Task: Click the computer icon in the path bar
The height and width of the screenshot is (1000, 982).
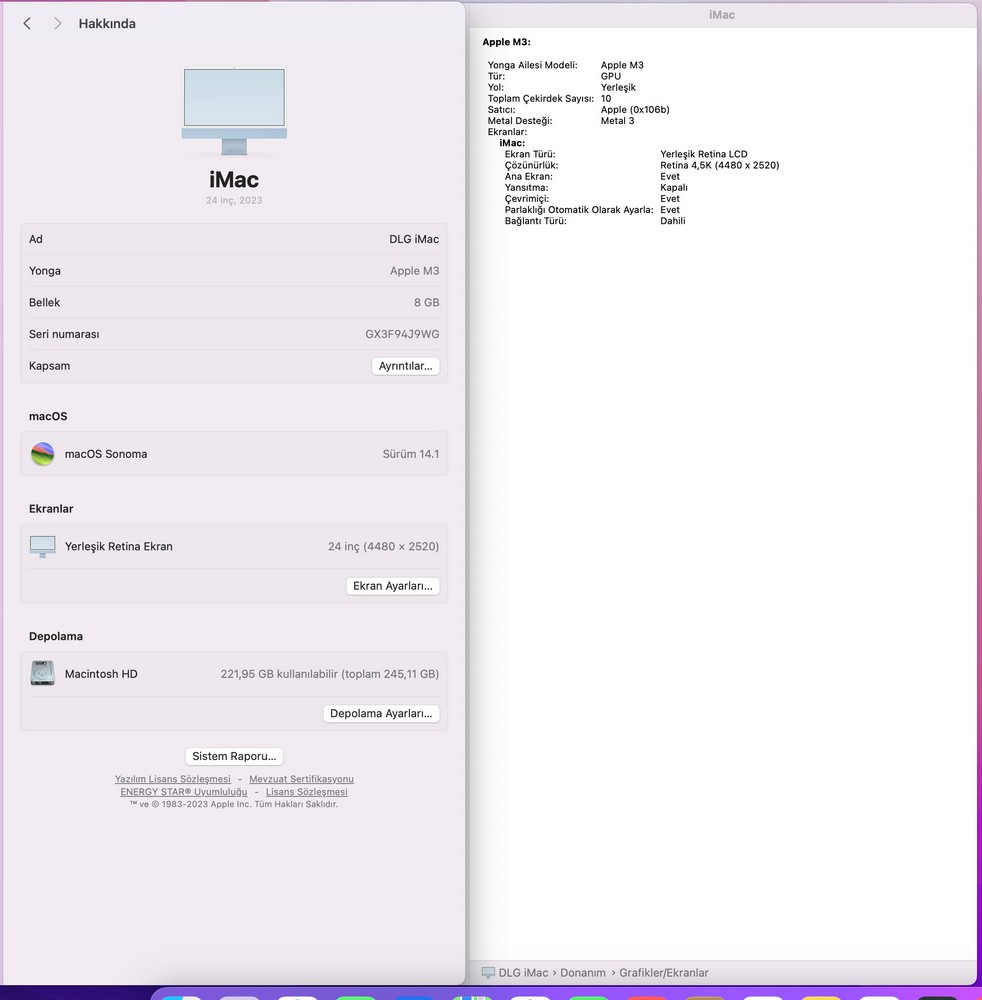Action: [x=488, y=973]
